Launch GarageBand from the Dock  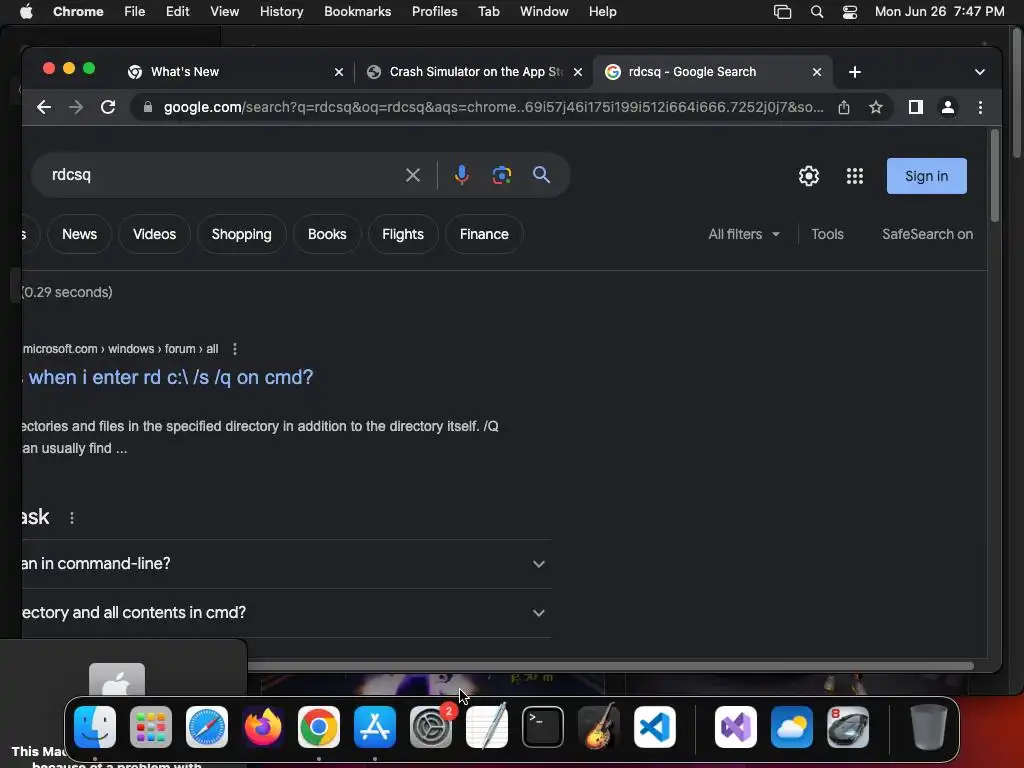(x=598, y=727)
